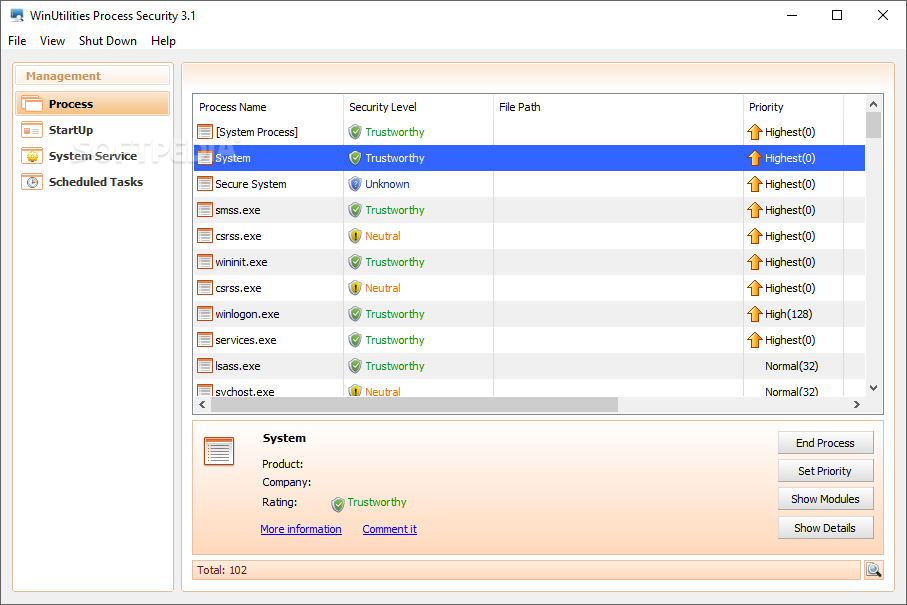This screenshot has width=907, height=605.
Task: Click the Trustworthy shield for [System Process]
Action: 355,132
